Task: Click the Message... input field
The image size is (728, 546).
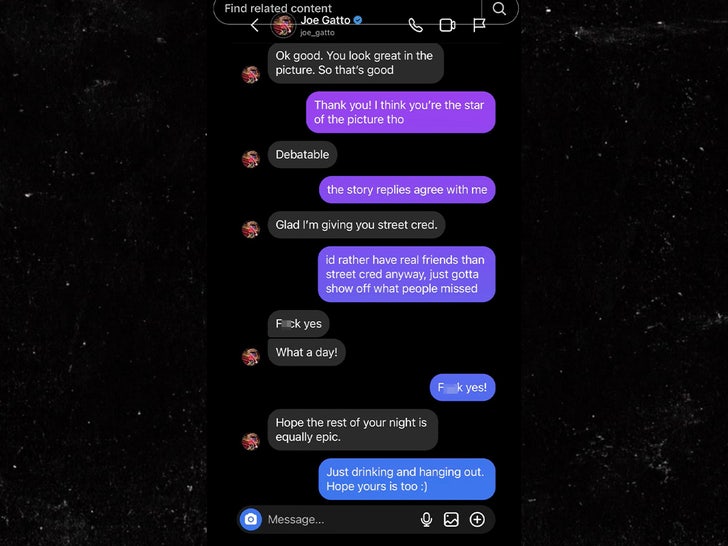Action: tap(339, 520)
